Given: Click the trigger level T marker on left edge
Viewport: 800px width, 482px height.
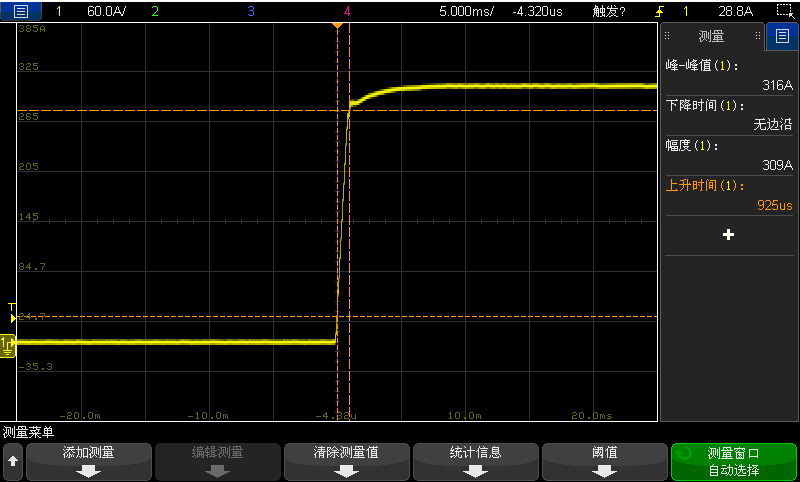Looking at the screenshot, I should click(12, 311).
